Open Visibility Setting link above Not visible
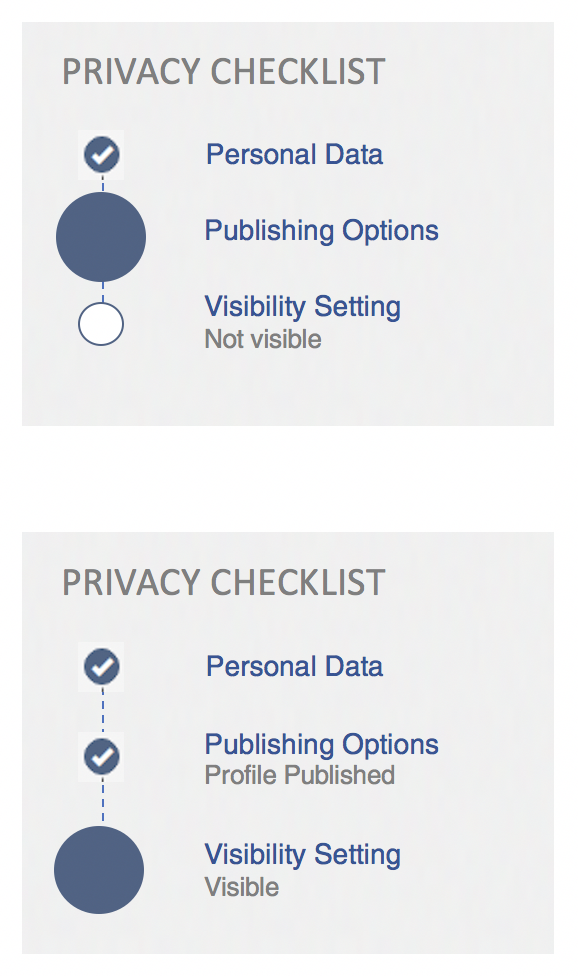 [x=302, y=307]
